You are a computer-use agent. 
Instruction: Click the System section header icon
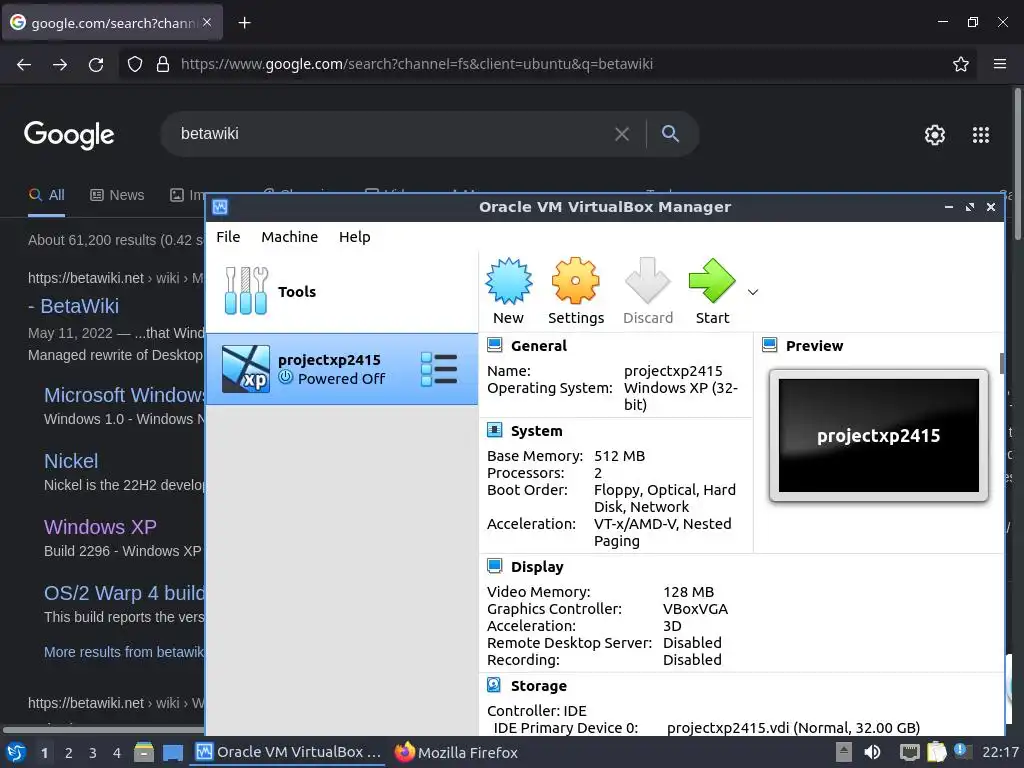point(494,430)
